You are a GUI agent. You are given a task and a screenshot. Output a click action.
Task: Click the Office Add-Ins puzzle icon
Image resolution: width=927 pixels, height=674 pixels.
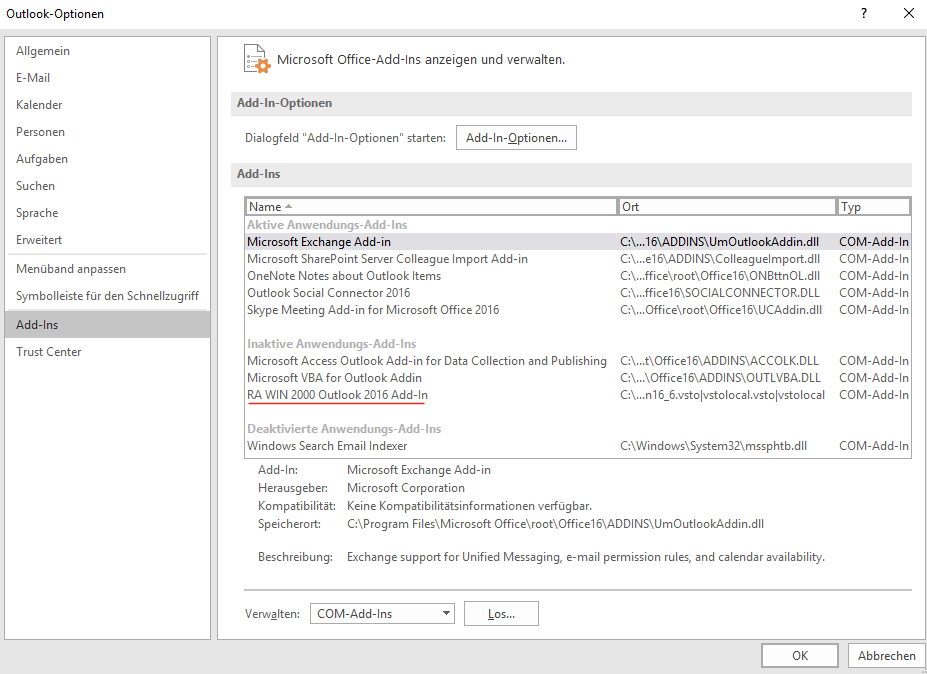tap(252, 58)
